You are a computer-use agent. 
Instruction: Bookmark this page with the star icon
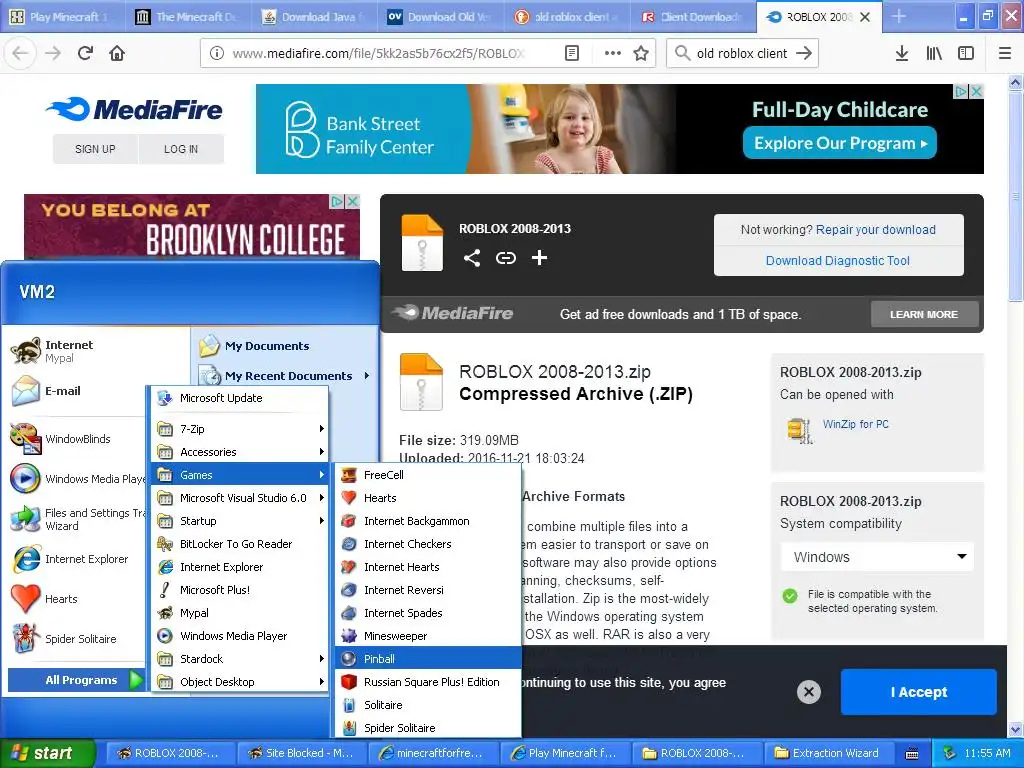pos(641,54)
